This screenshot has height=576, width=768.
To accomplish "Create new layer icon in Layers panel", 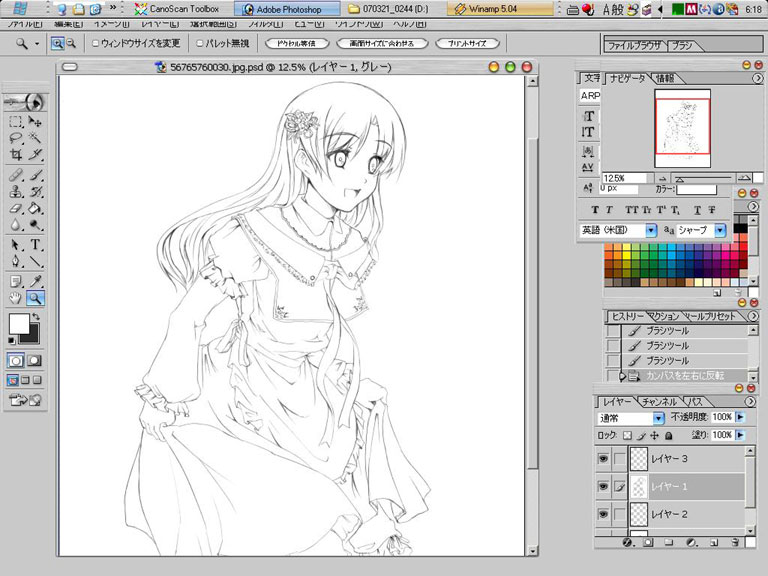I will (713, 542).
